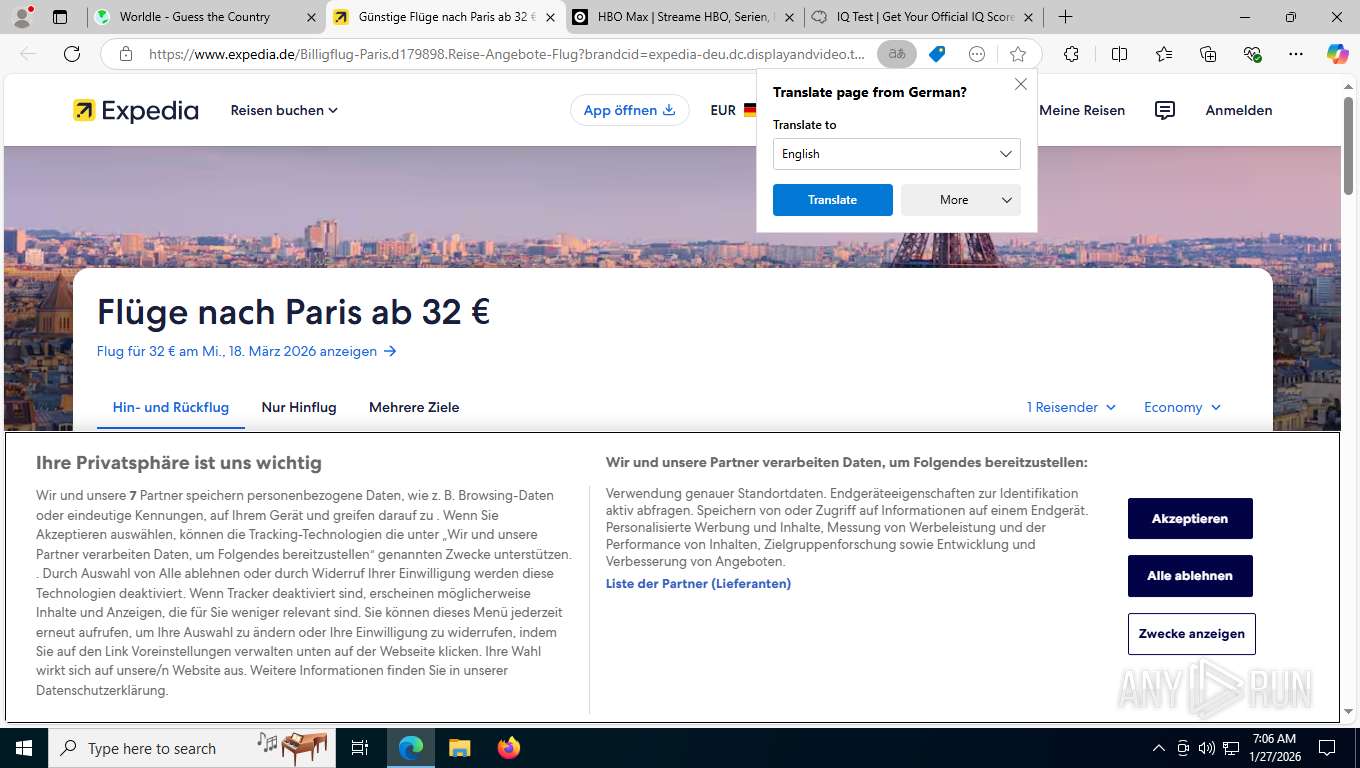Click the App öffnen button
The height and width of the screenshot is (768, 1360).
click(x=630, y=110)
